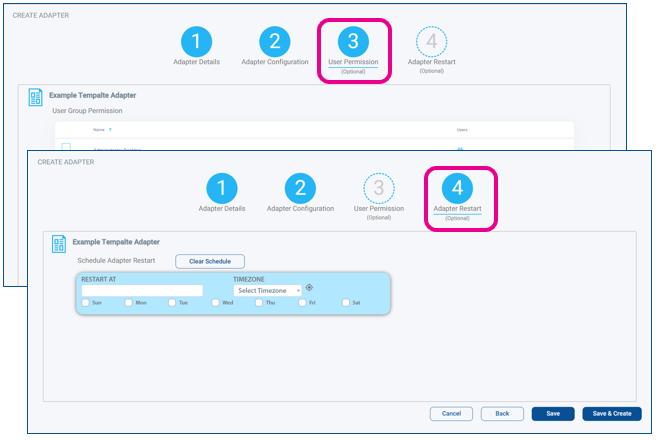Image resolution: width=656 pixels, height=440 pixels.
Task: Check the Sat day checkbox
Action: pos(346,302)
